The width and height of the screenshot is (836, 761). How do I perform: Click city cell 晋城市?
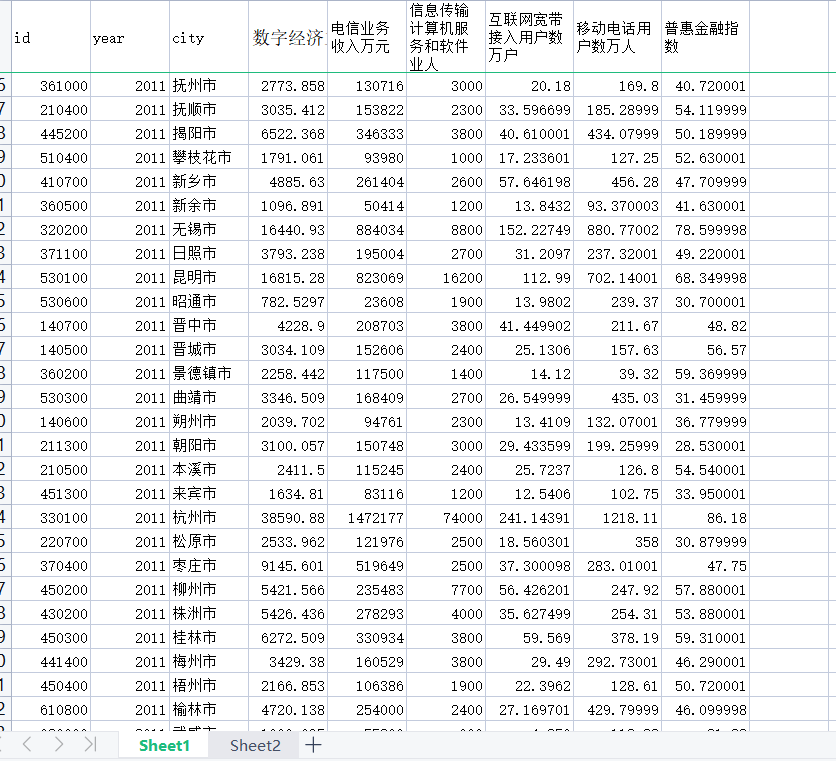pos(209,349)
